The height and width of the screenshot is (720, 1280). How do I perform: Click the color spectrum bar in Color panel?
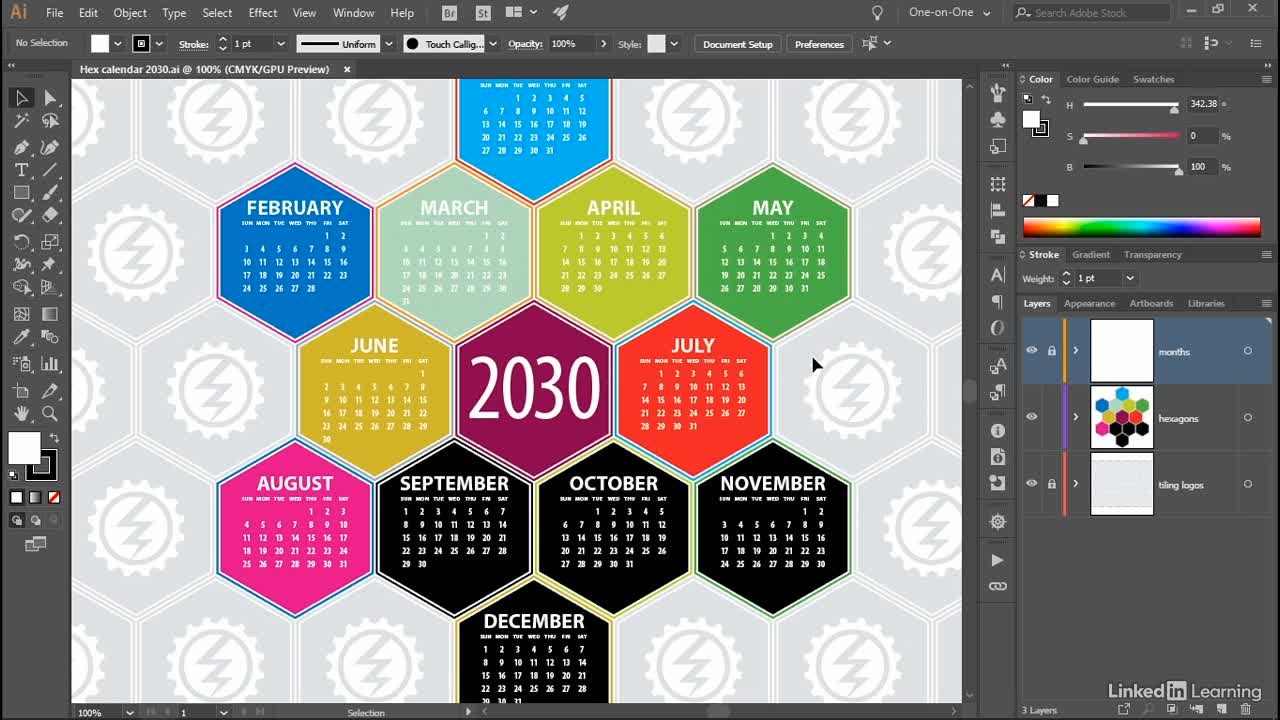pos(1141,227)
